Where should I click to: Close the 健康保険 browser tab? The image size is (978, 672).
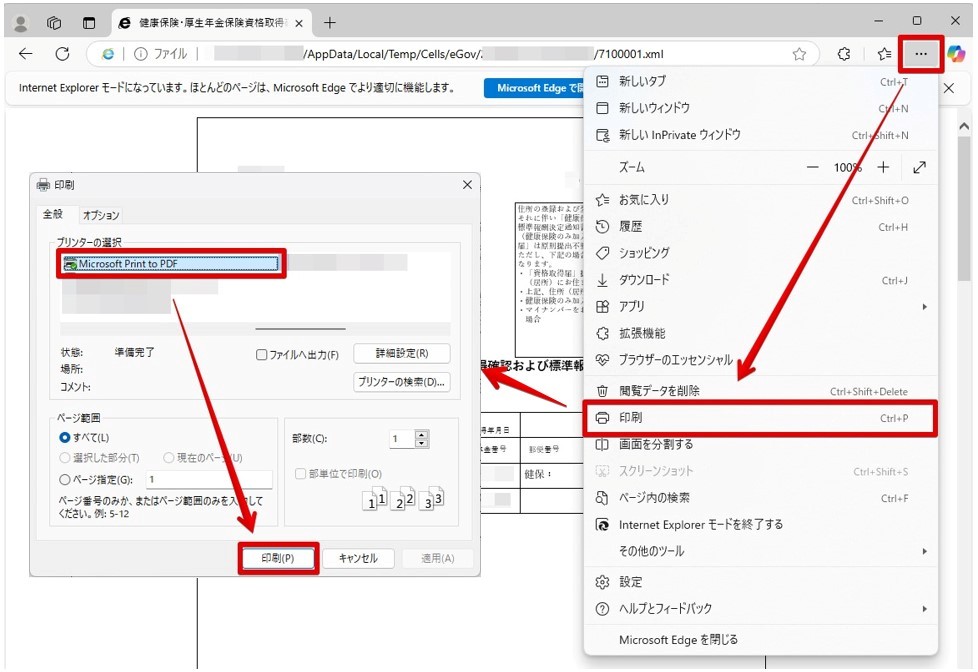coord(299,24)
